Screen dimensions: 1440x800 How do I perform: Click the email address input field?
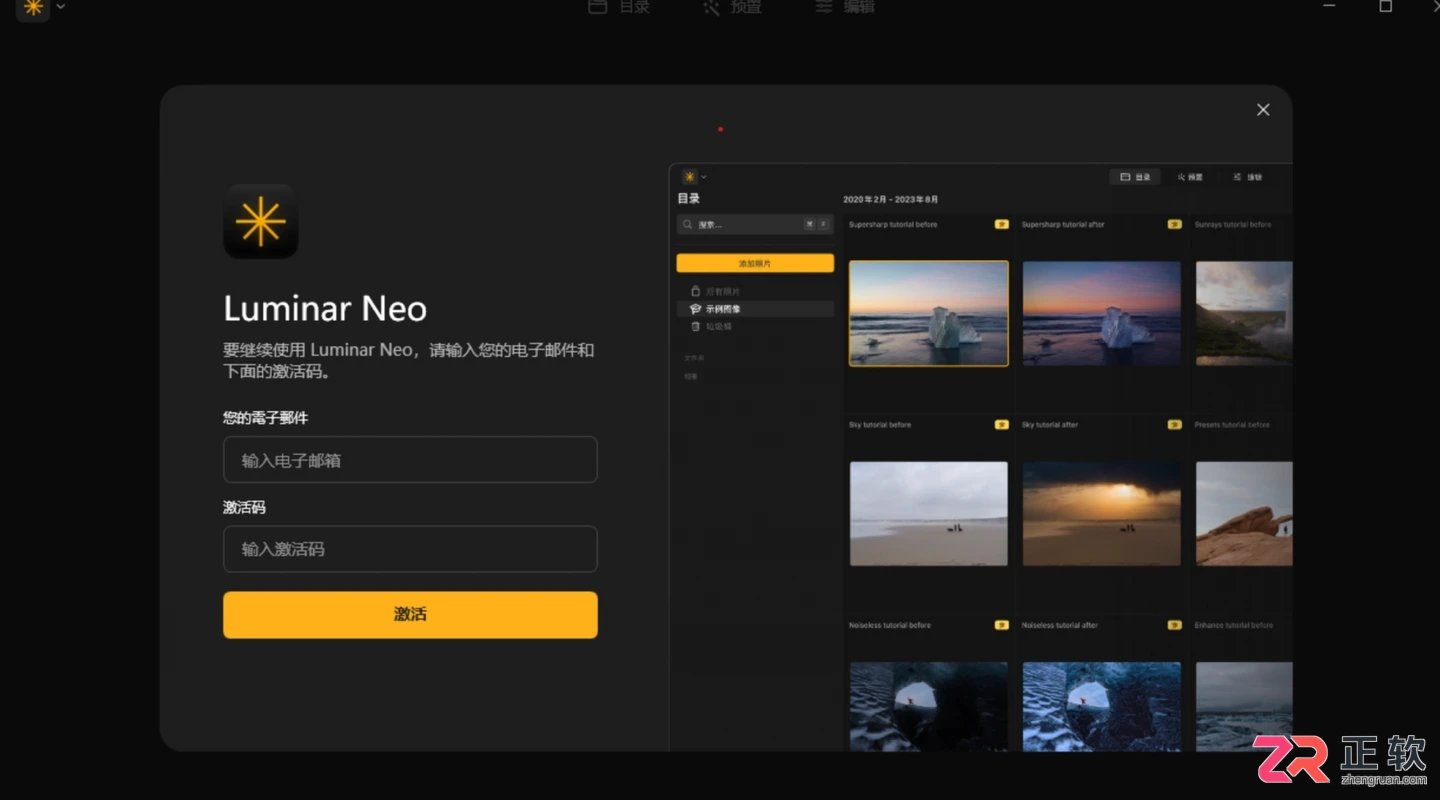410,460
